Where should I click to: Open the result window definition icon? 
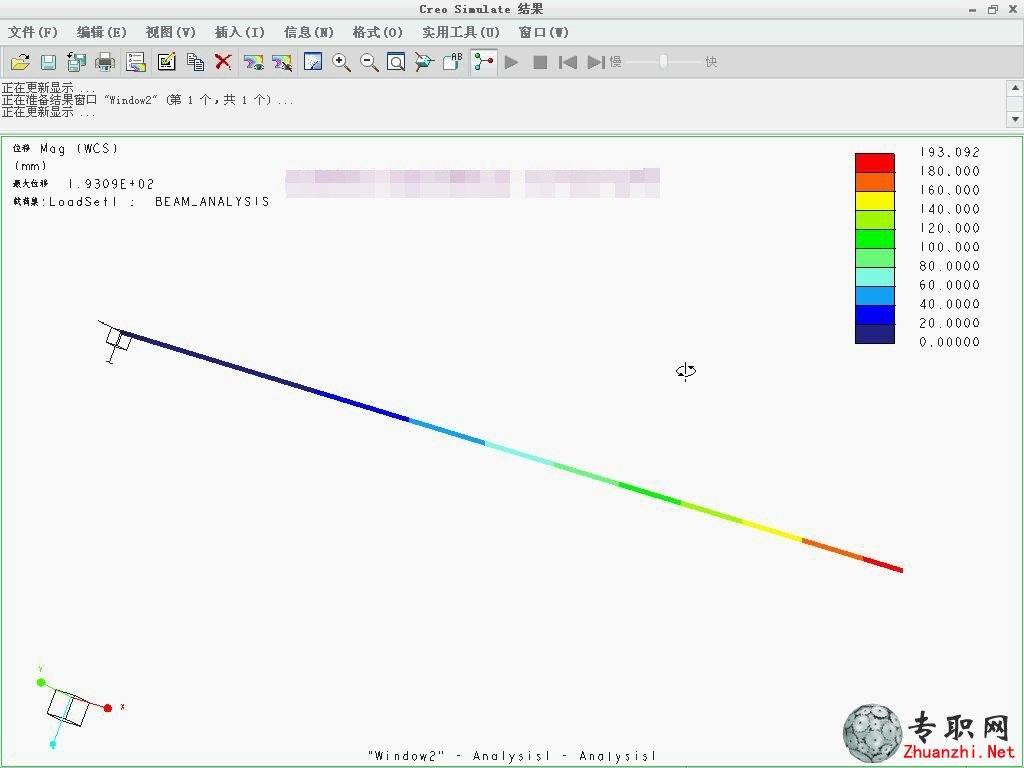coord(135,62)
